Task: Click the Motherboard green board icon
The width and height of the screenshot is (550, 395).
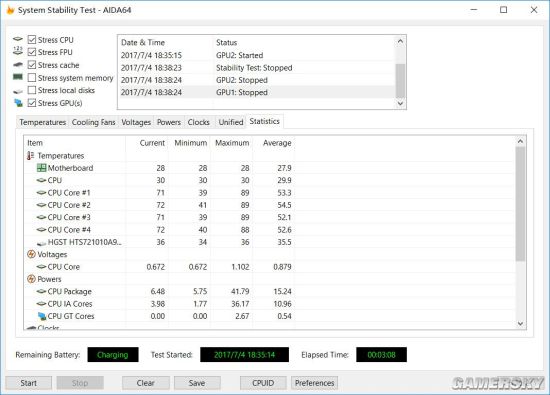Action: click(x=41, y=168)
